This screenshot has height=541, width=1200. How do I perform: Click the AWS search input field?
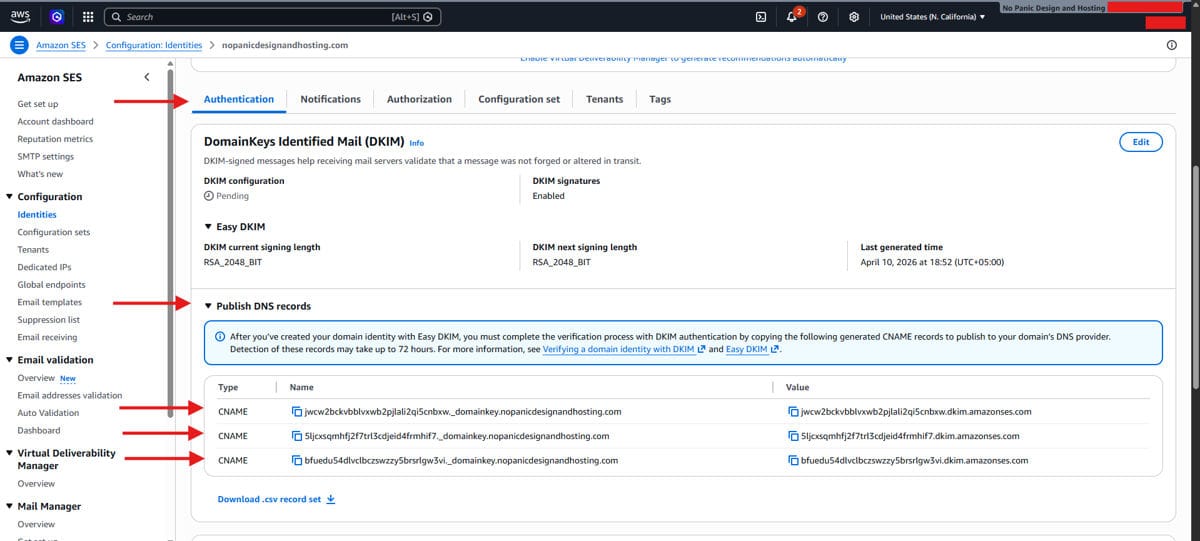point(272,17)
